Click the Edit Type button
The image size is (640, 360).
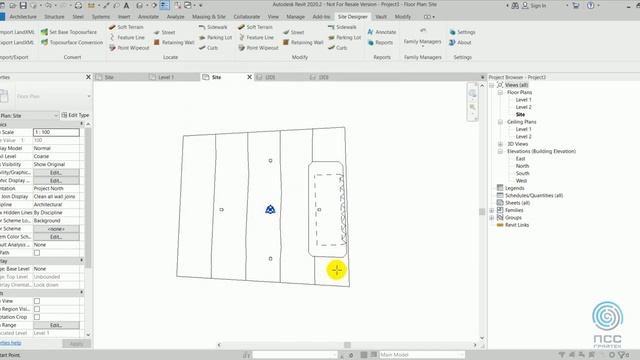tap(75, 116)
